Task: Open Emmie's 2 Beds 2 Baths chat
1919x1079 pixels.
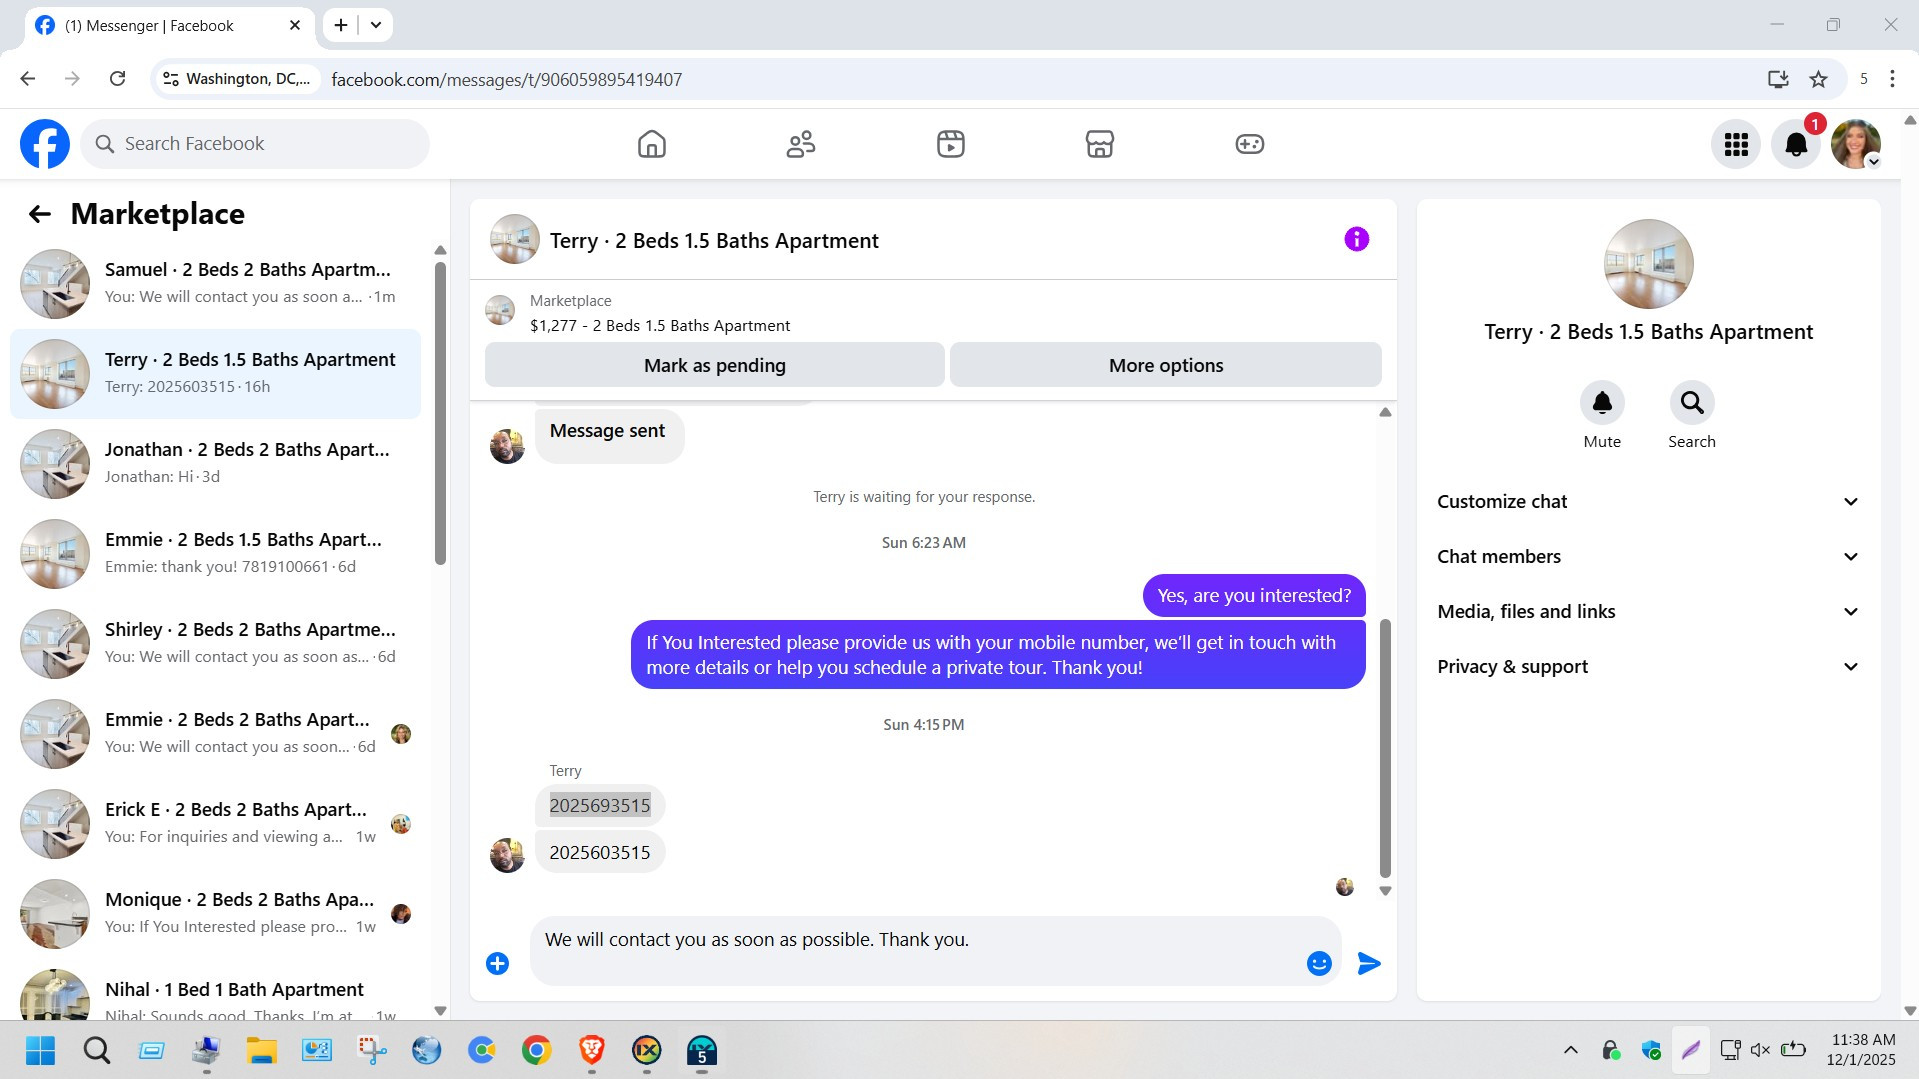Action: (215, 734)
